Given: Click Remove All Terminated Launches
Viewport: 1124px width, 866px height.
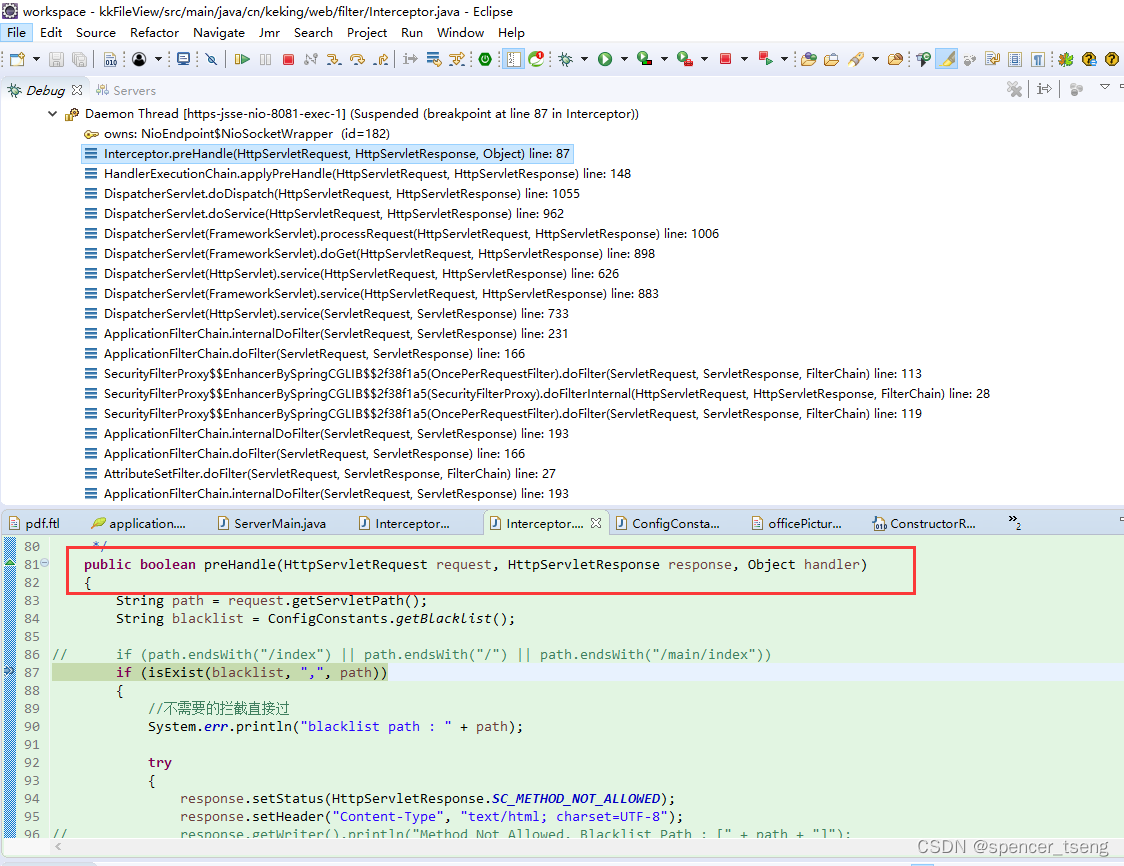Looking at the screenshot, I should [1014, 89].
